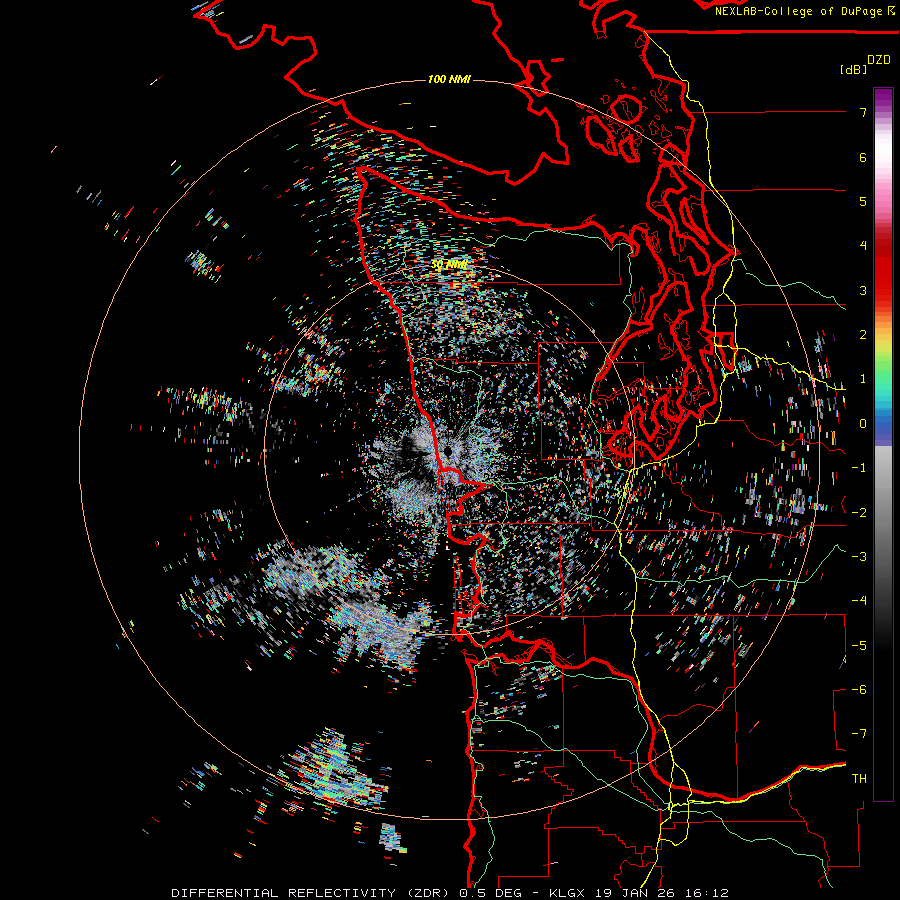Click the -6 value on color scale

point(859,690)
